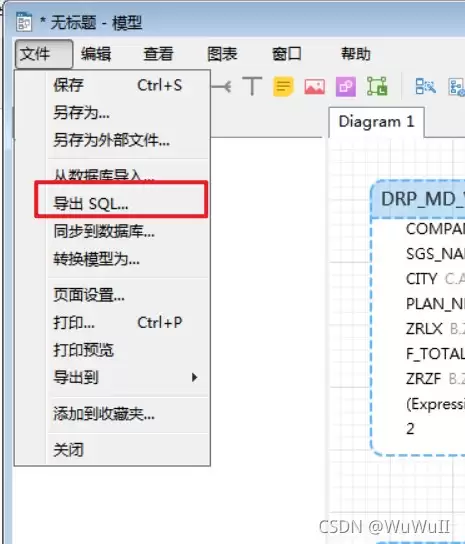Open the 编辑 menu
Viewport: 465px width, 544px height.
pos(96,54)
